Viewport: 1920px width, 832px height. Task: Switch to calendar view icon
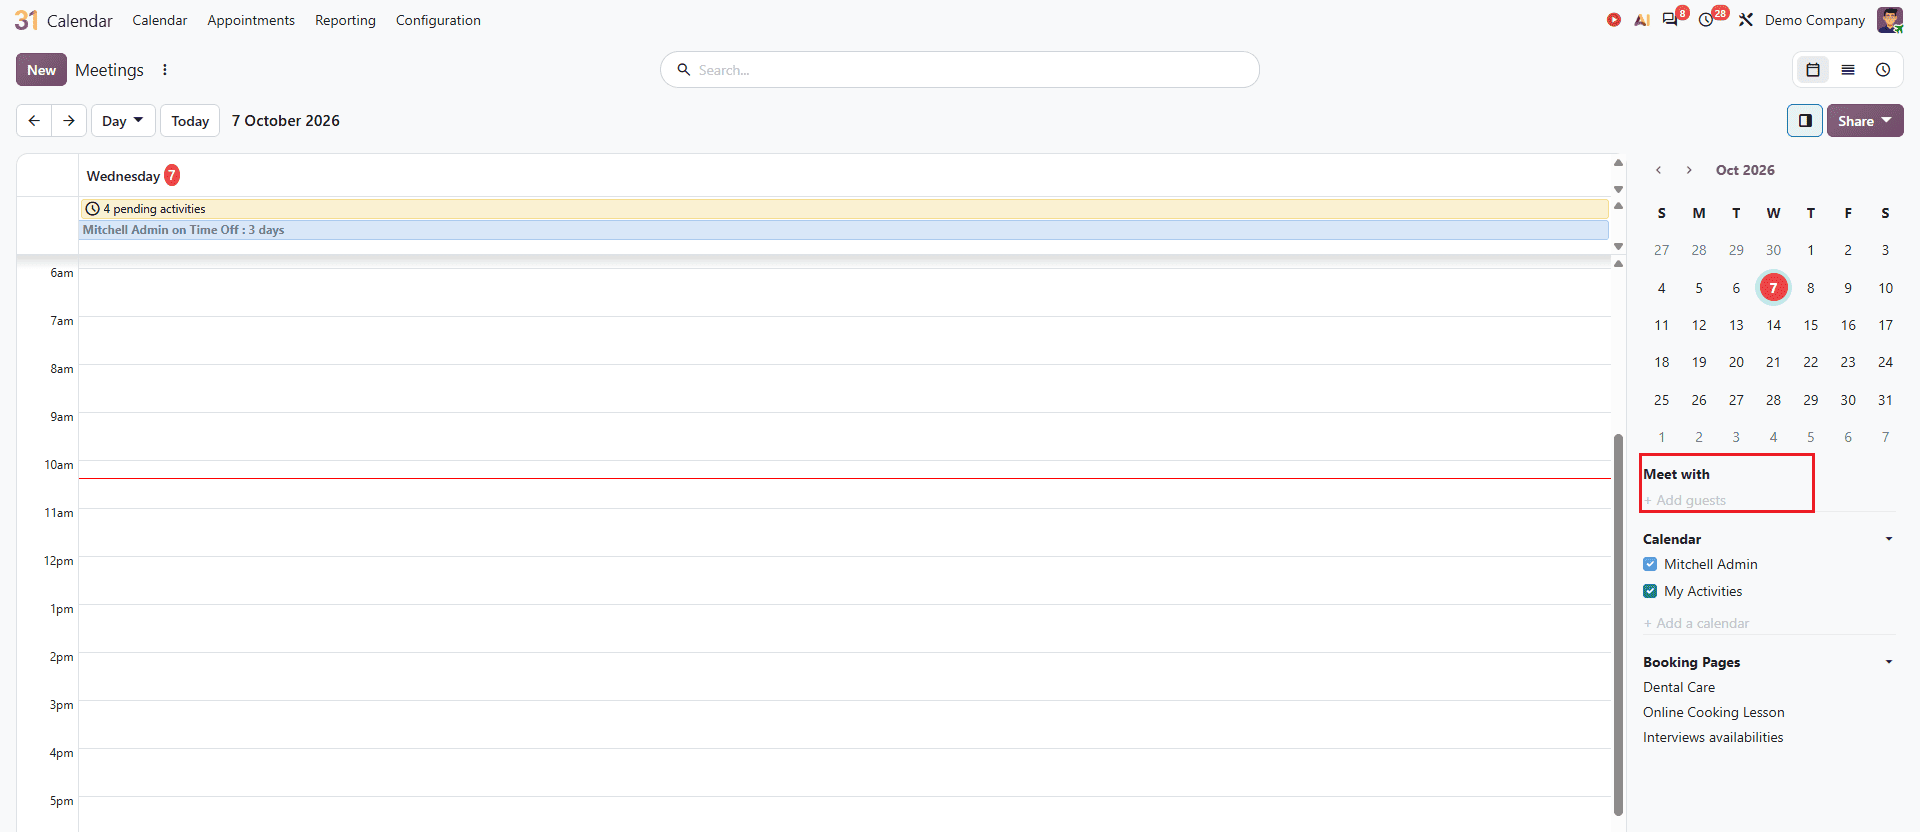point(1813,70)
